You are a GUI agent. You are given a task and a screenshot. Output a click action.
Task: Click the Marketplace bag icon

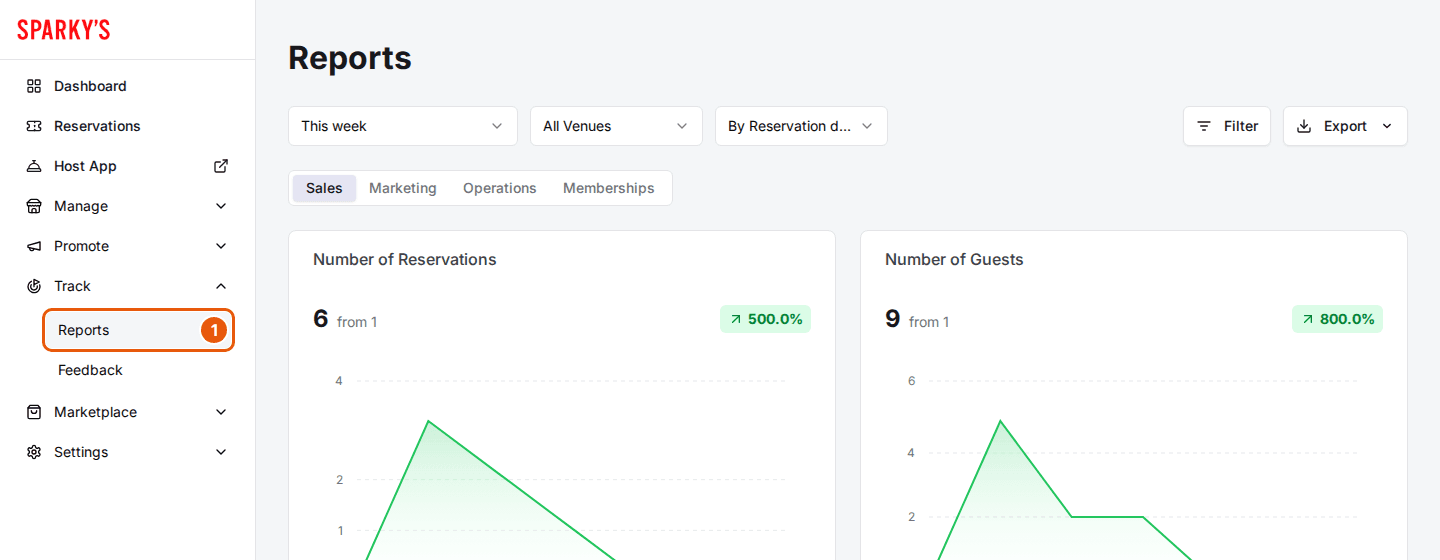click(x=34, y=412)
